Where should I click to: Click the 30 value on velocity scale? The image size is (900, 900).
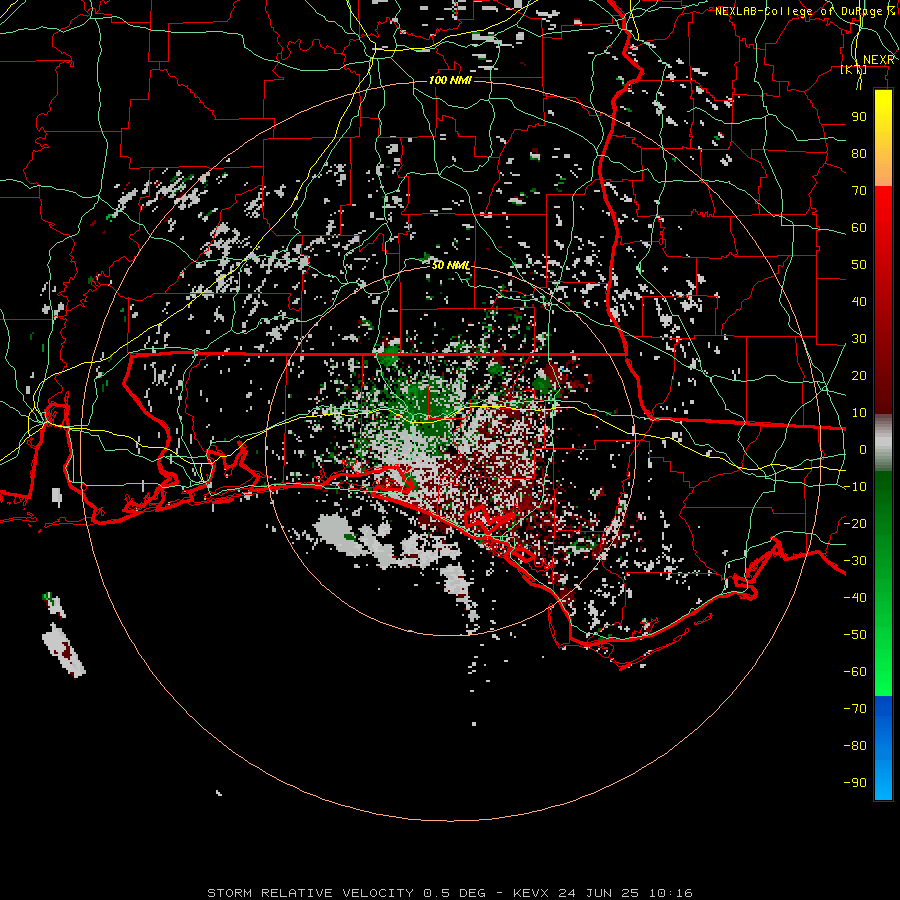[859, 339]
